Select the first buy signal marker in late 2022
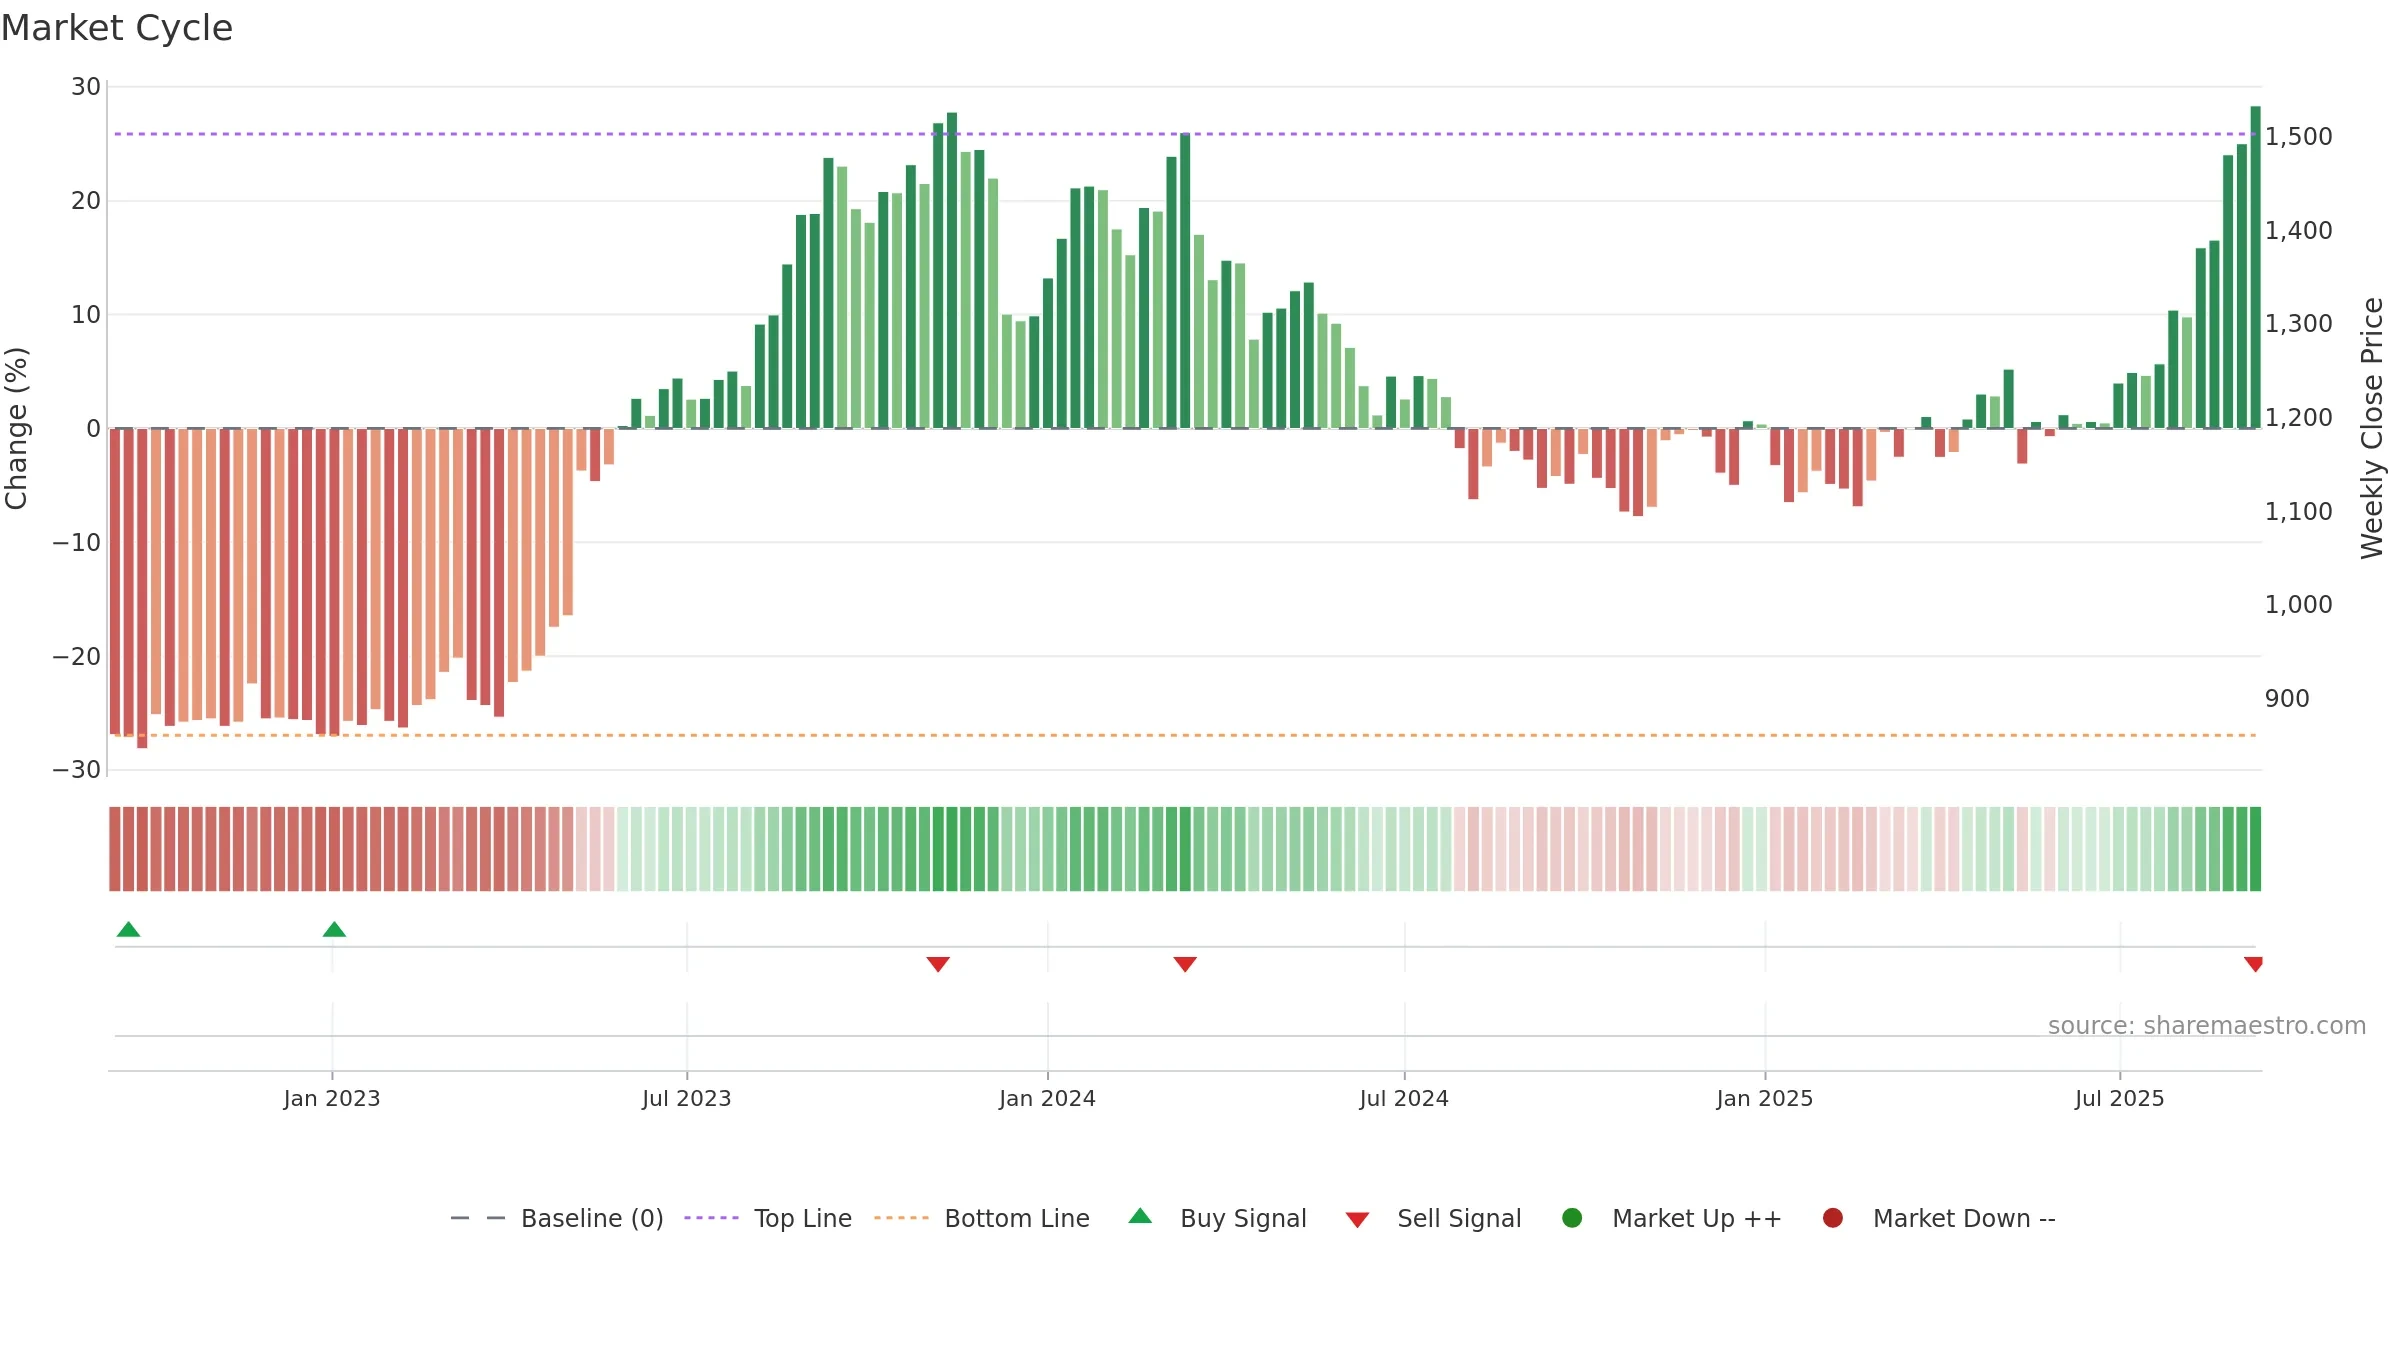This screenshot has width=2400, height=1350. 128,929
